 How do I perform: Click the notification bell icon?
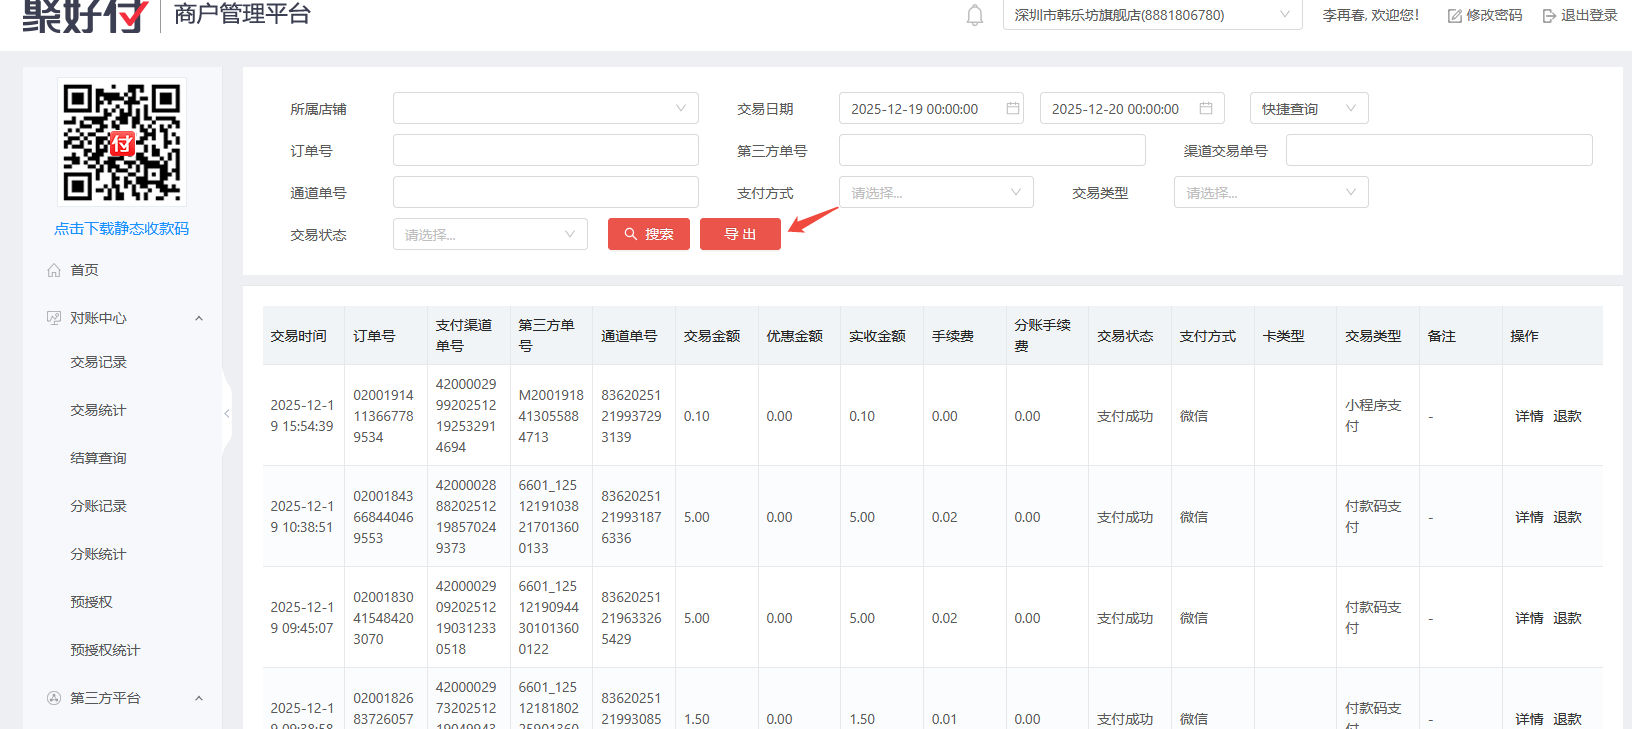pos(974,16)
